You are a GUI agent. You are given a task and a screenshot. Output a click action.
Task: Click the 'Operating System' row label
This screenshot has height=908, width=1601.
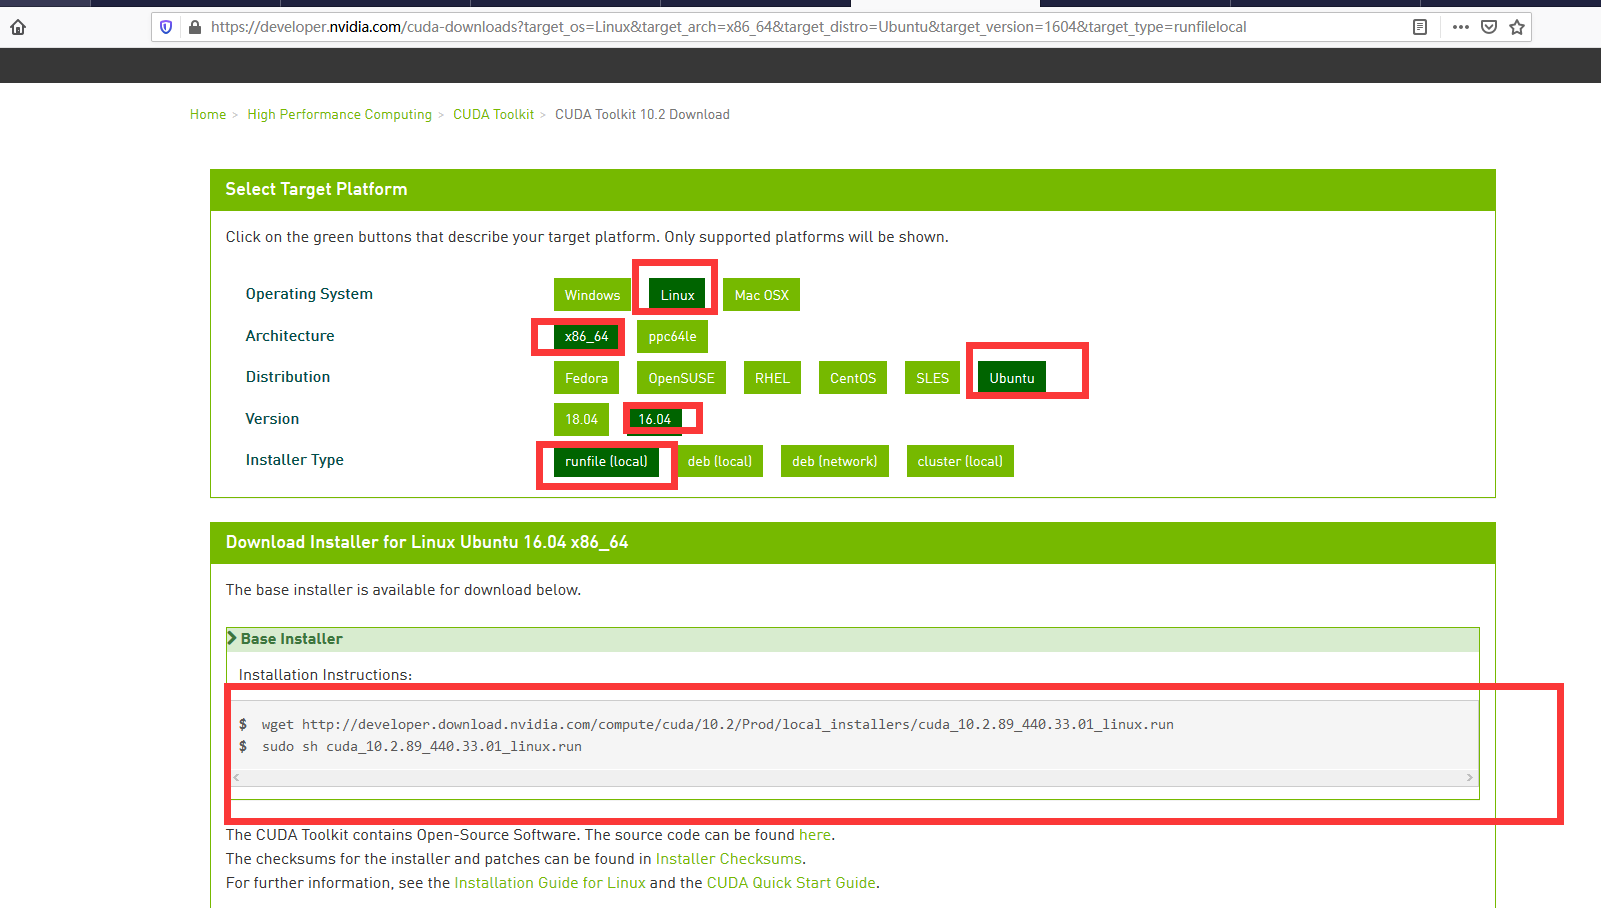tap(309, 294)
